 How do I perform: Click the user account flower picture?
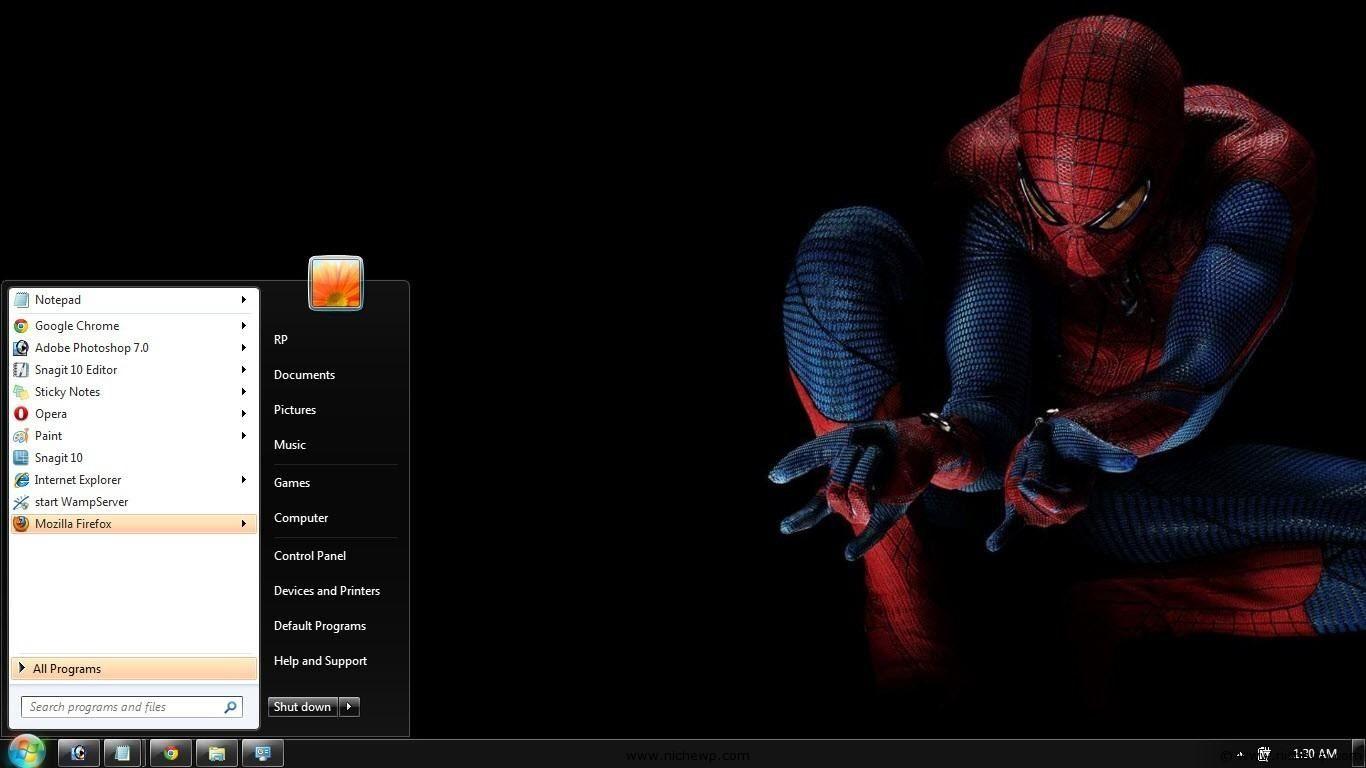coord(336,283)
